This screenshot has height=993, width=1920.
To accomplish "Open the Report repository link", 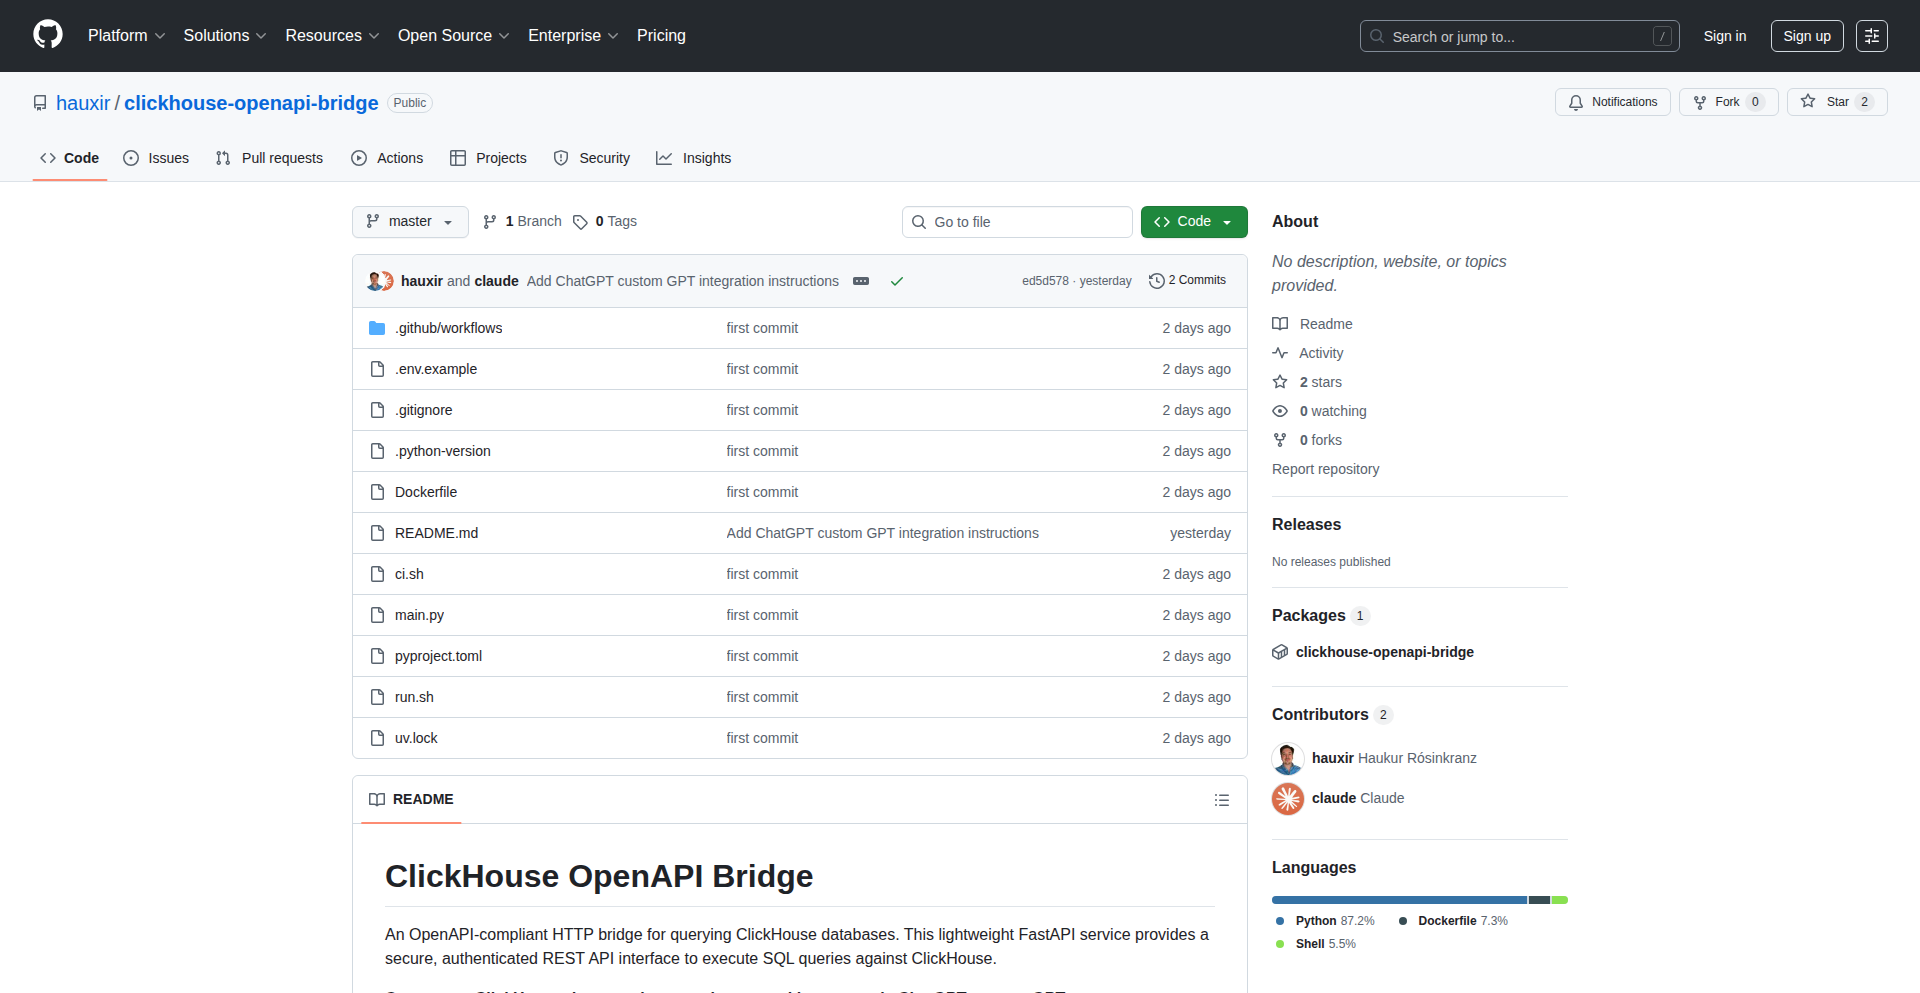I will (x=1325, y=469).
